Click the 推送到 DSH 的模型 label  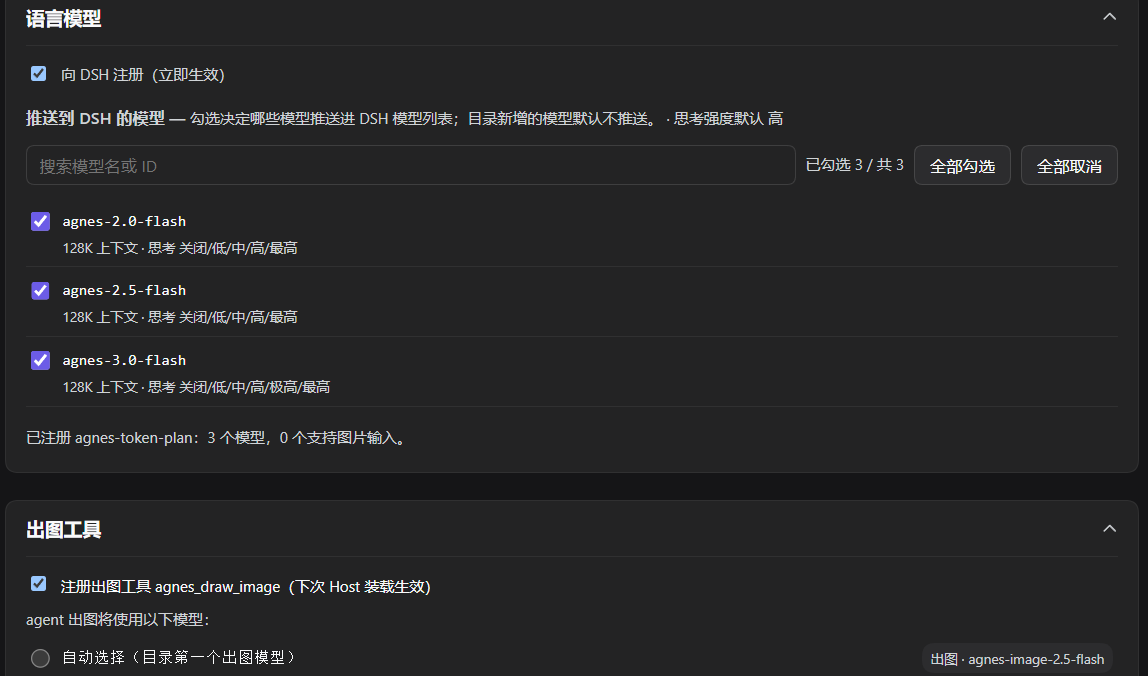95,119
